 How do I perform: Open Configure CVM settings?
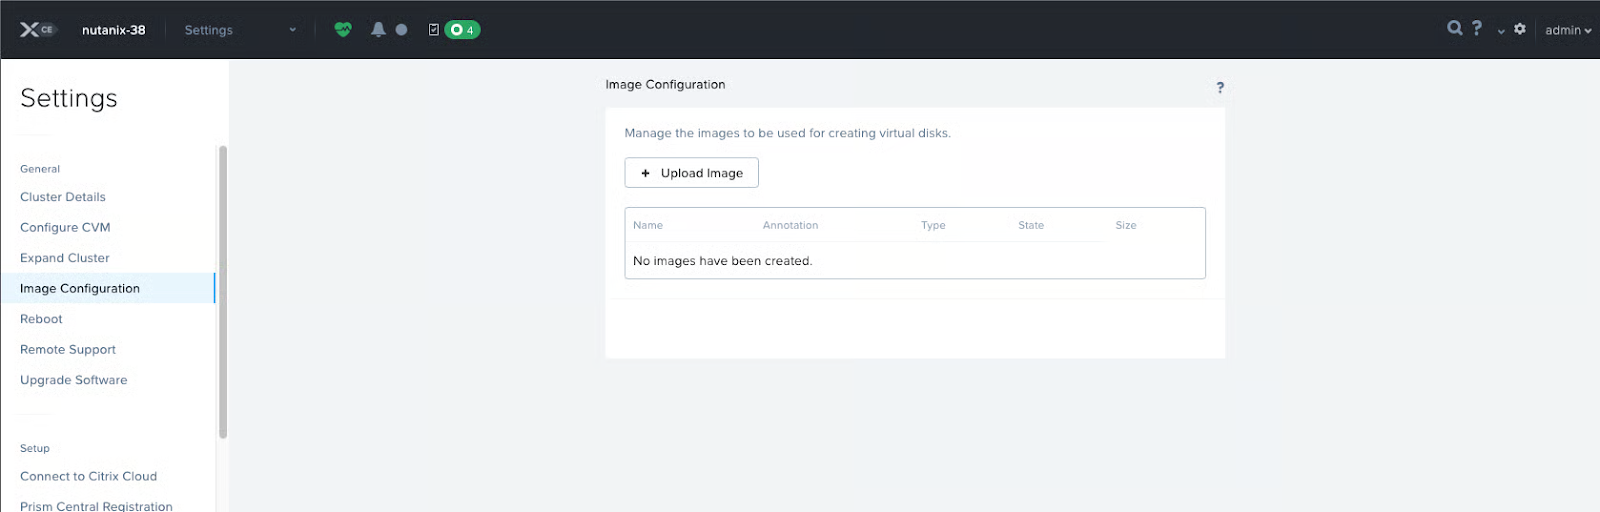click(65, 228)
